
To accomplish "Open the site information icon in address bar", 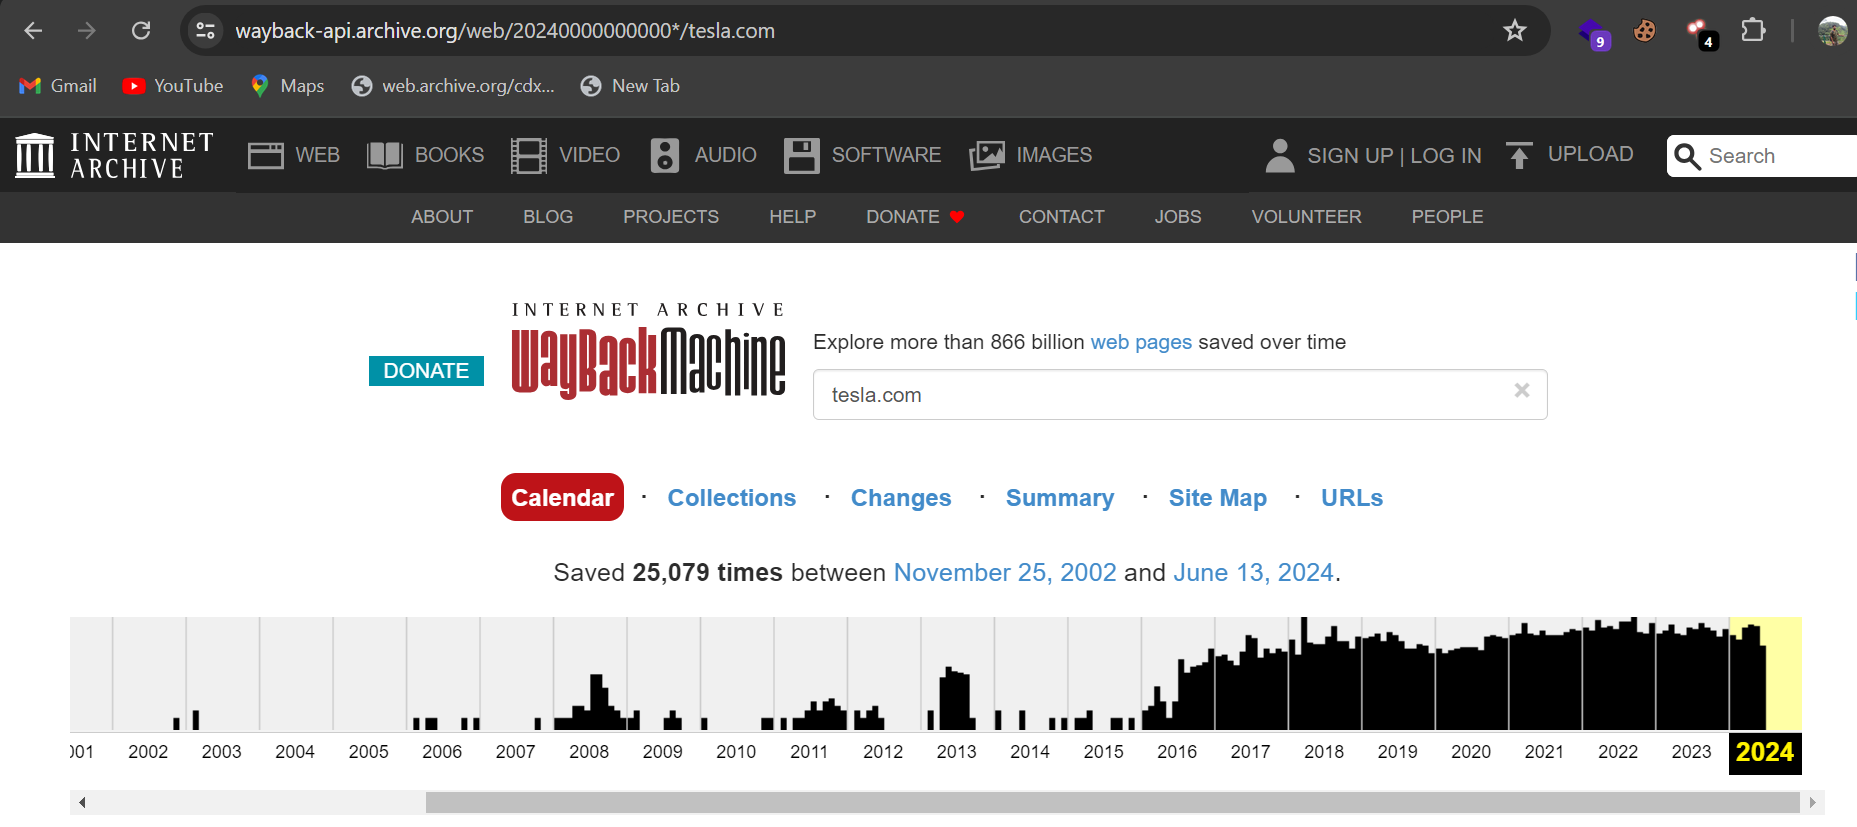I will (x=206, y=31).
